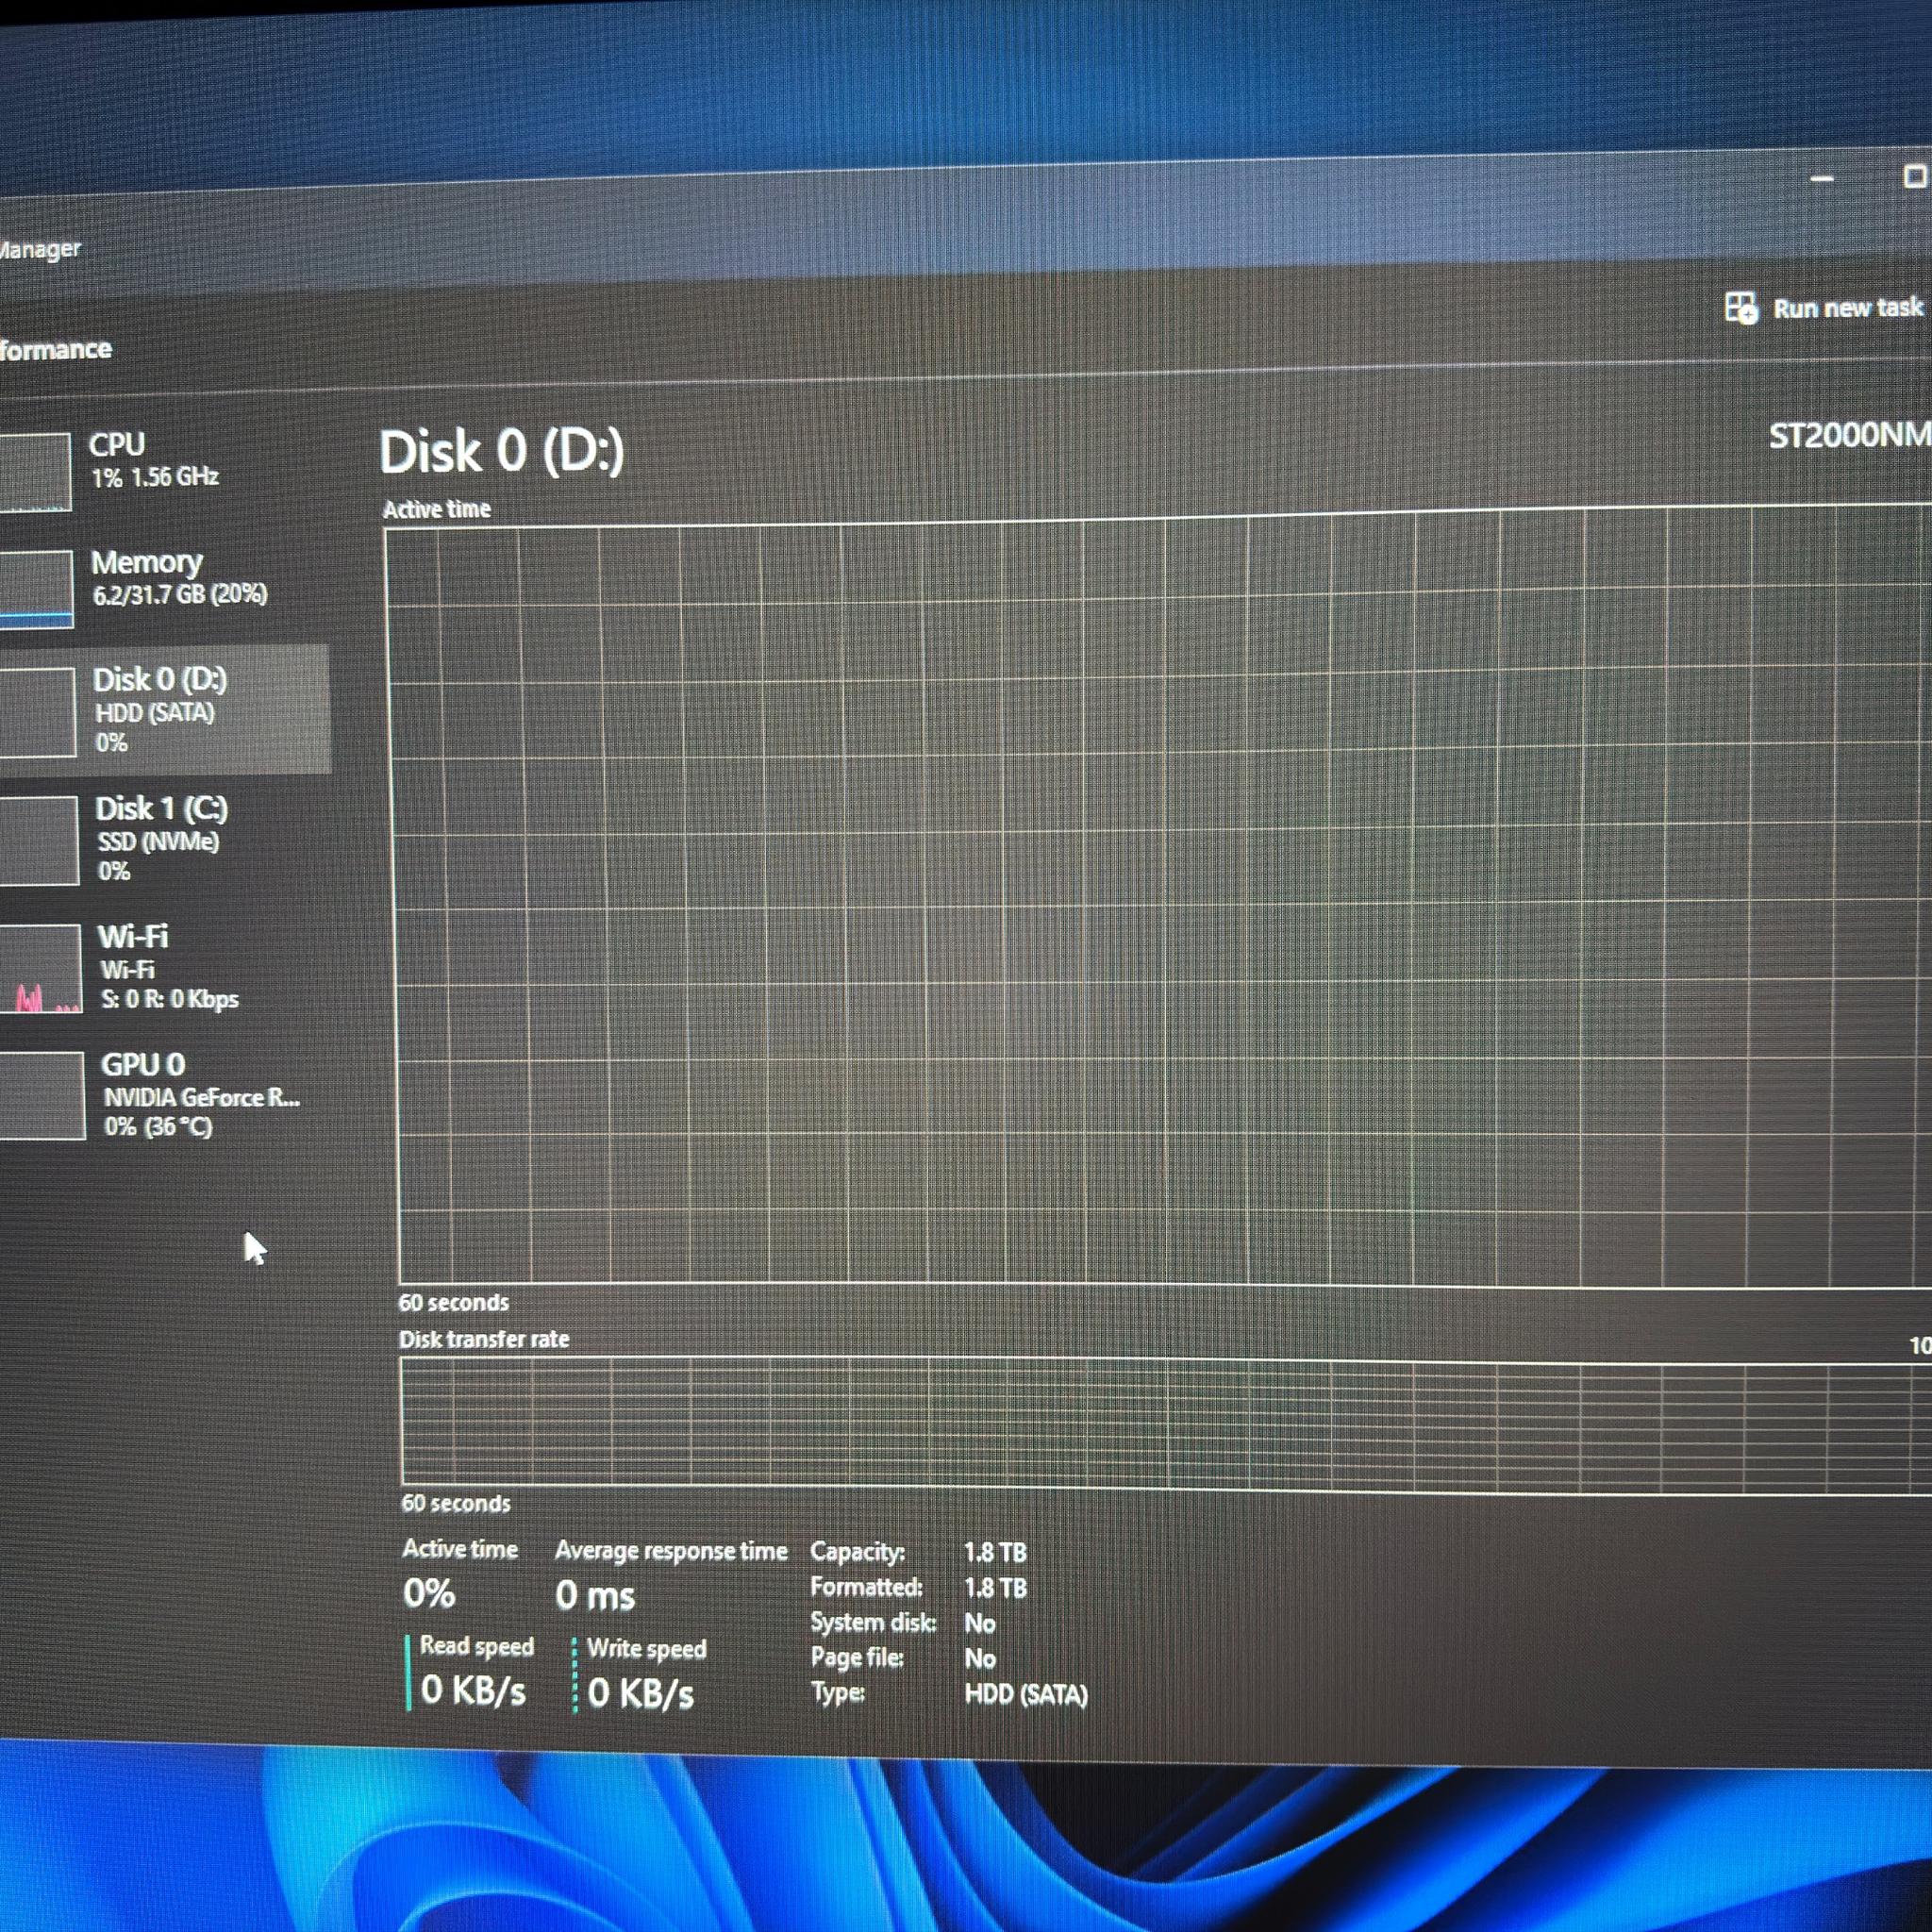
Task: Click the Performance page title
Action: (x=55, y=349)
